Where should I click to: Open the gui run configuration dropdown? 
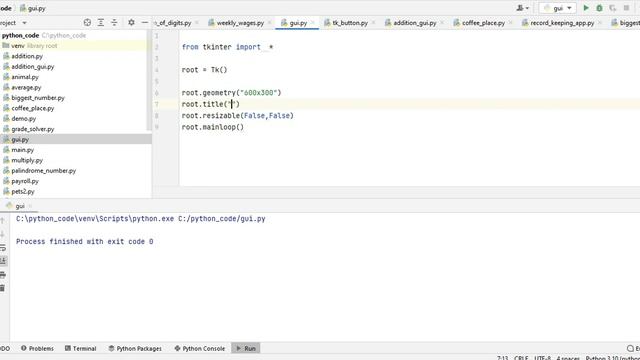pyautogui.click(x=558, y=8)
